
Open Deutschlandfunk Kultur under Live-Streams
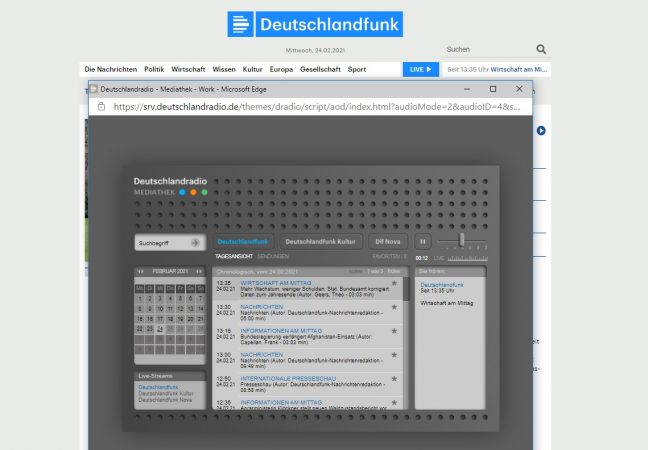(x=166, y=393)
